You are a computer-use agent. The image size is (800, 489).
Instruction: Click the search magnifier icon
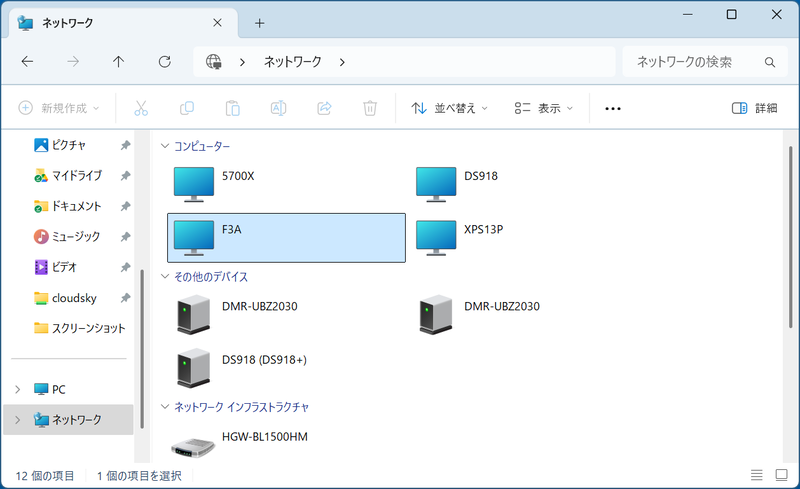pyautogui.click(x=770, y=62)
